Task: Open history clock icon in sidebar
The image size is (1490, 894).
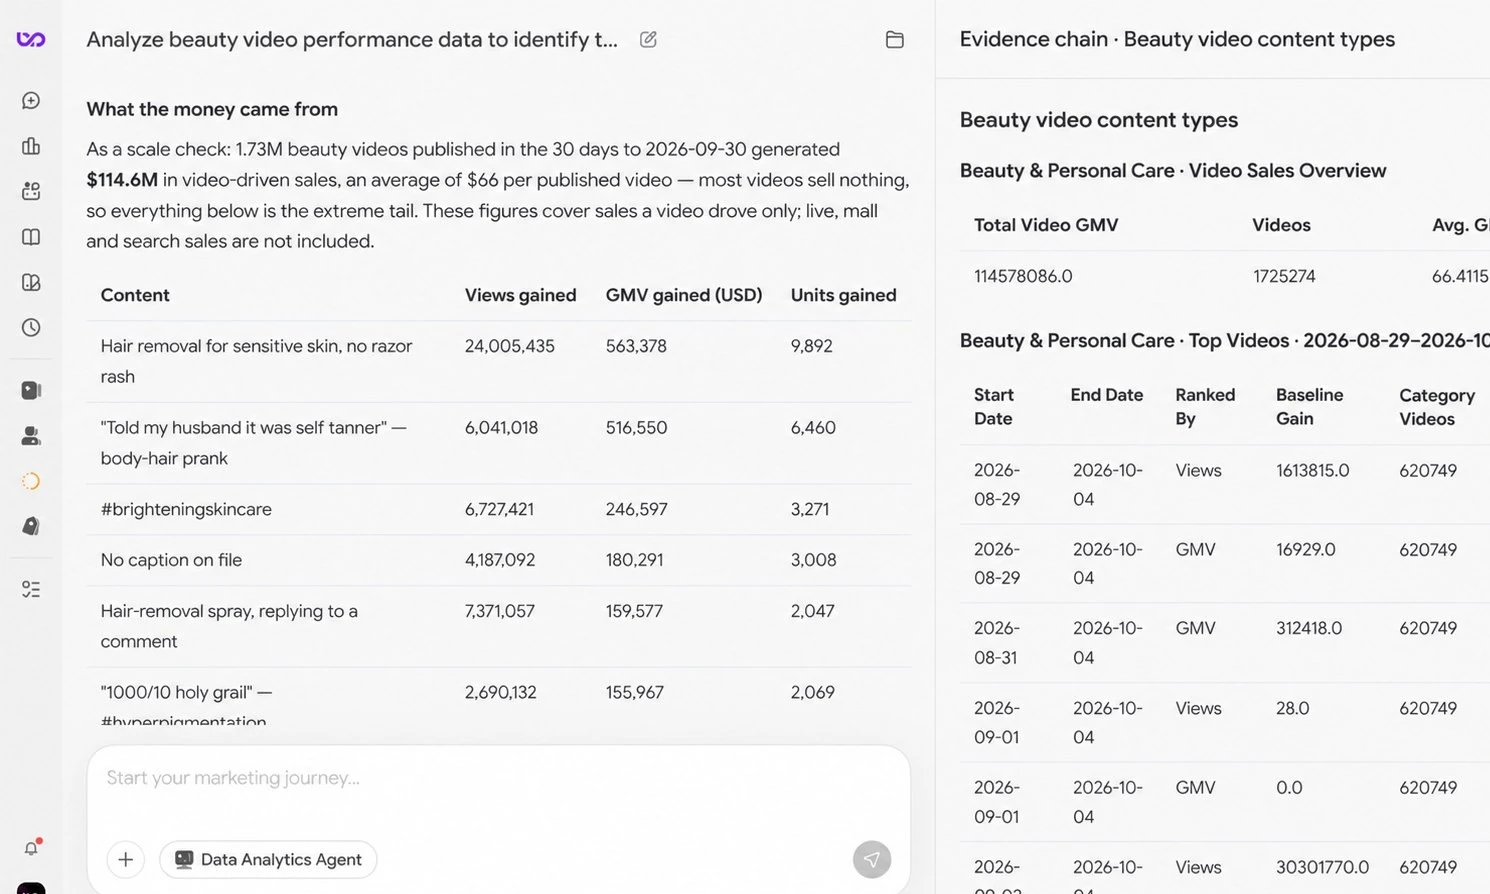Action: pyautogui.click(x=31, y=327)
